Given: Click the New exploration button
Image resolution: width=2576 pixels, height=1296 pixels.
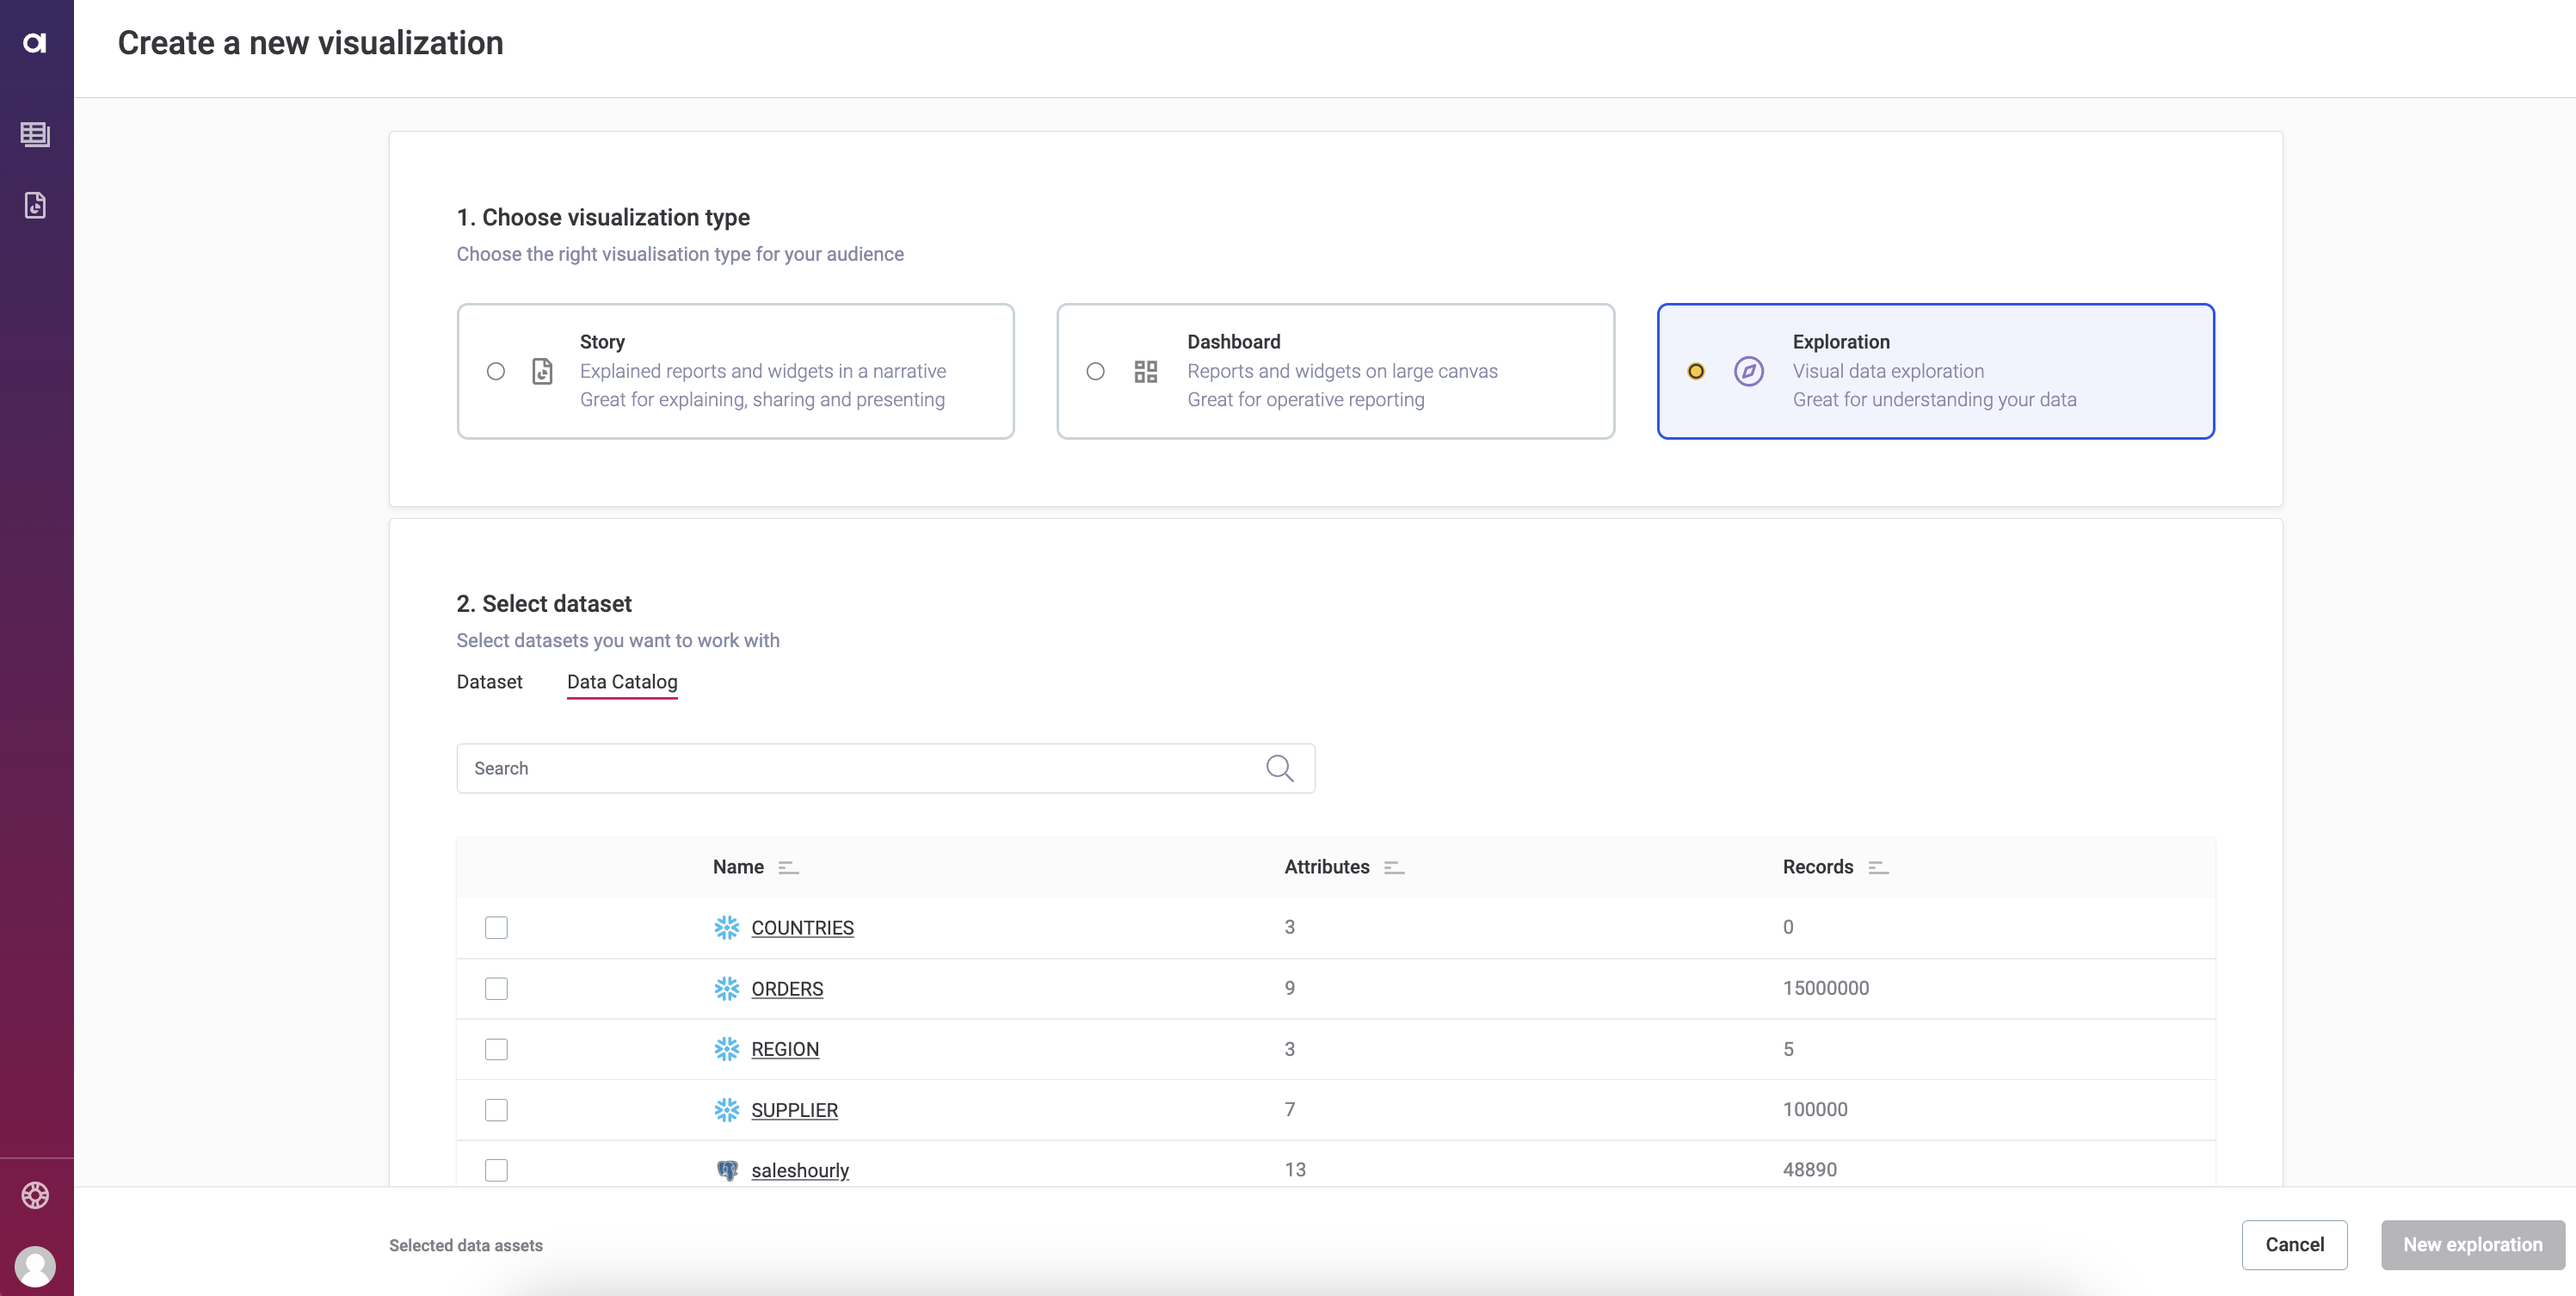Looking at the screenshot, I should tap(2471, 1244).
